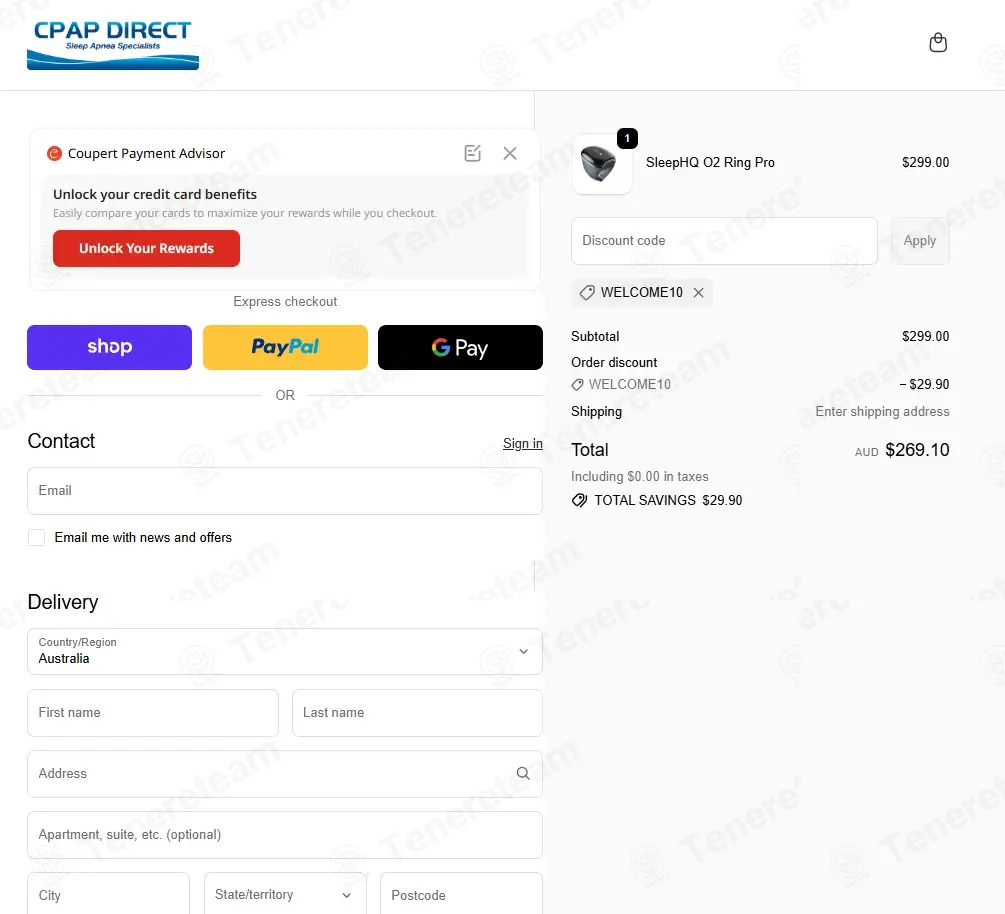Click the Coupert edit note icon
Screen dimensions: 1005x914
(x=473, y=153)
